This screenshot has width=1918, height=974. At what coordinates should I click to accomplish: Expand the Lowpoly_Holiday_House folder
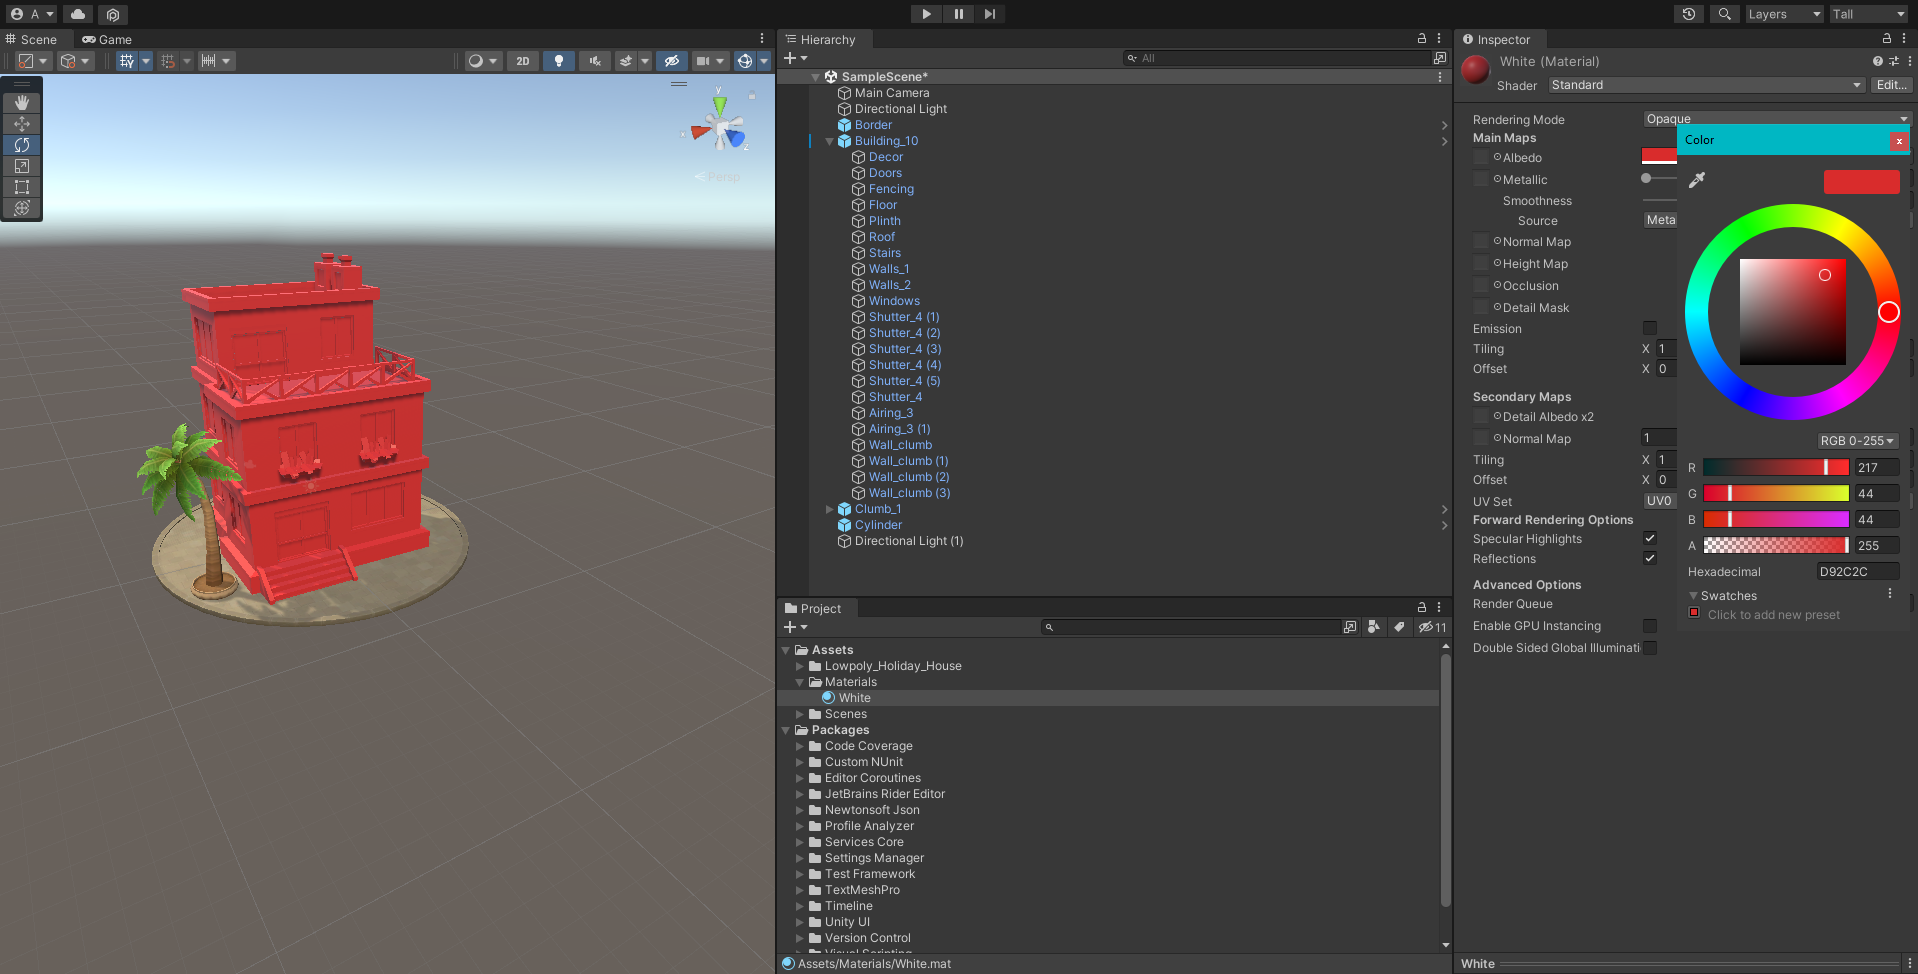click(x=800, y=666)
